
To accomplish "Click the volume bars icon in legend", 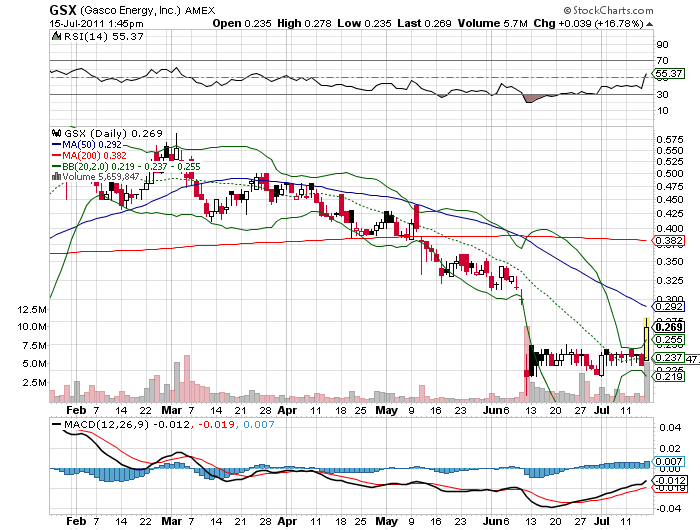I will click(57, 177).
